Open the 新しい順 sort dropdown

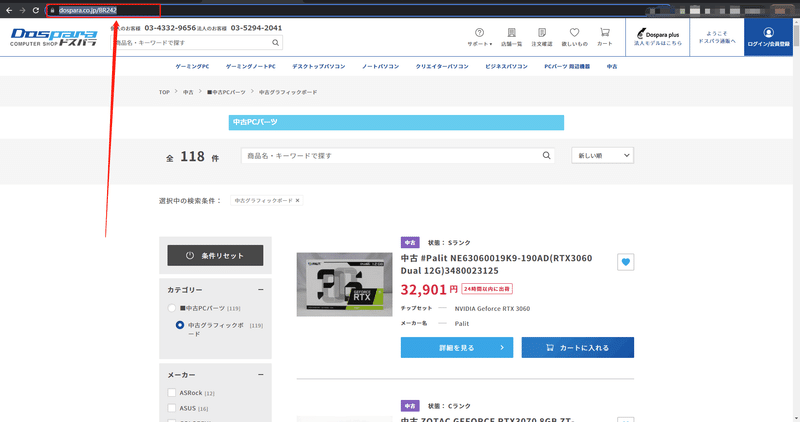[603, 156]
